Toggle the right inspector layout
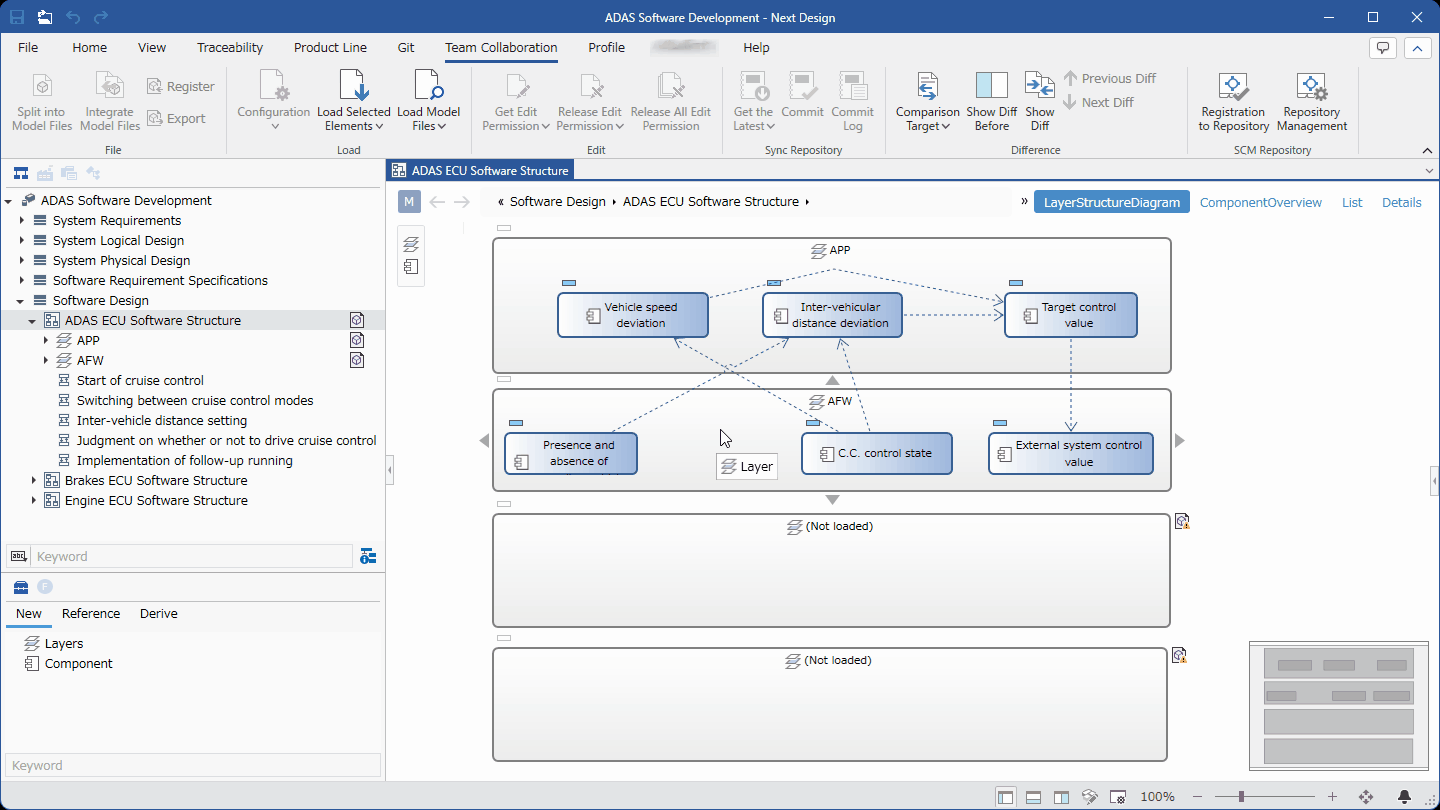Image resolution: width=1440 pixels, height=810 pixels. click(x=1061, y=797)
